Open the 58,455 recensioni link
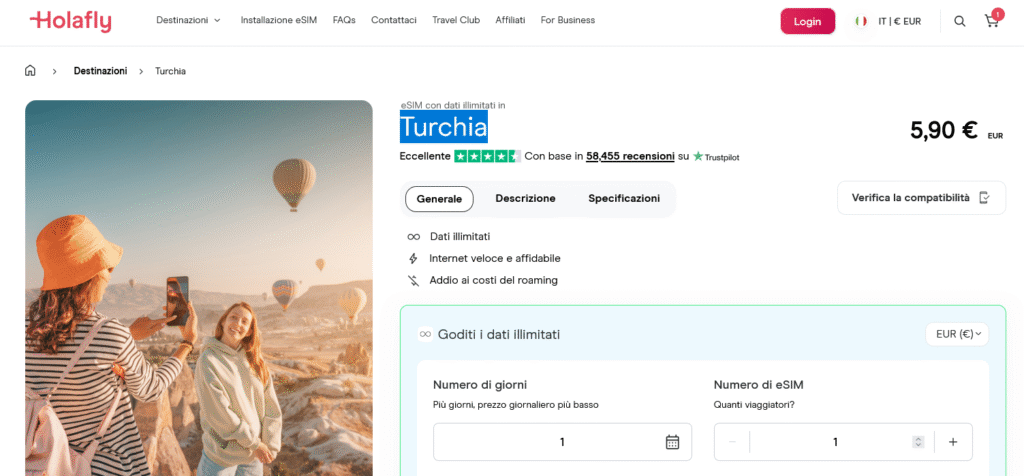The height and width of the screenshot is (476, 1024). point(630,157)
